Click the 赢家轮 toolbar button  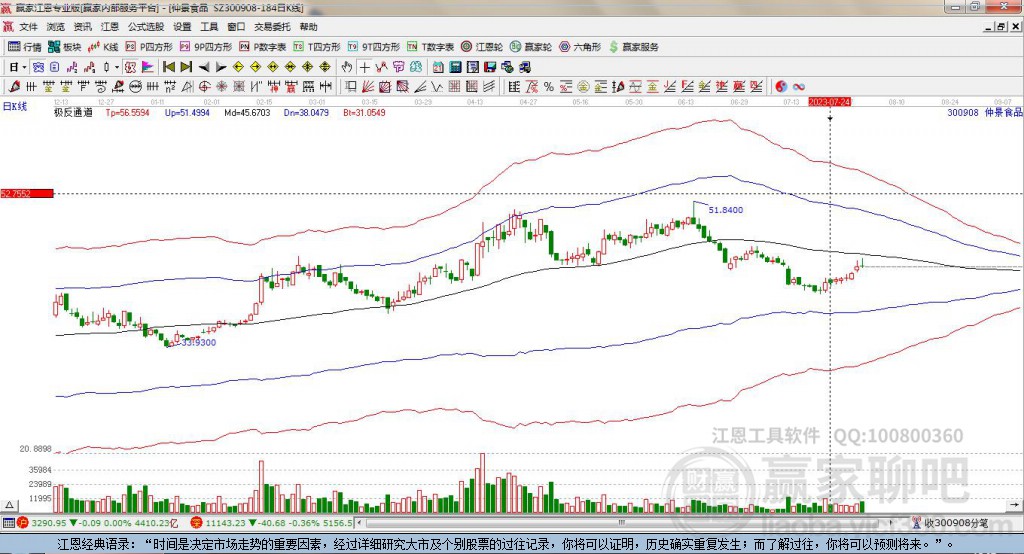click(531, 47)
